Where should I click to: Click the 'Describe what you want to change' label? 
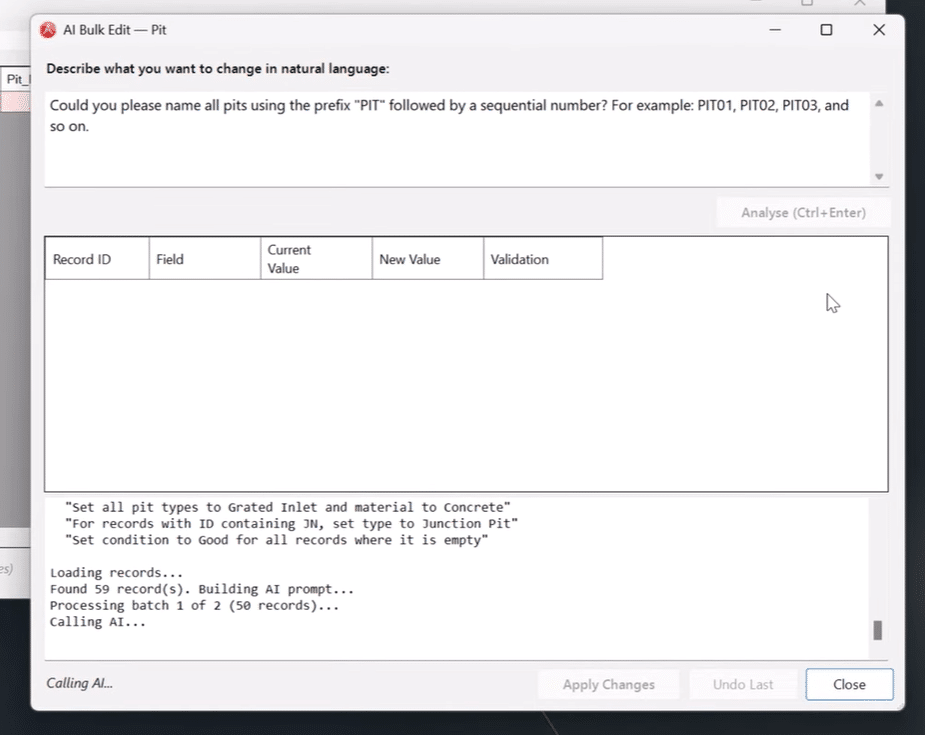218,68
